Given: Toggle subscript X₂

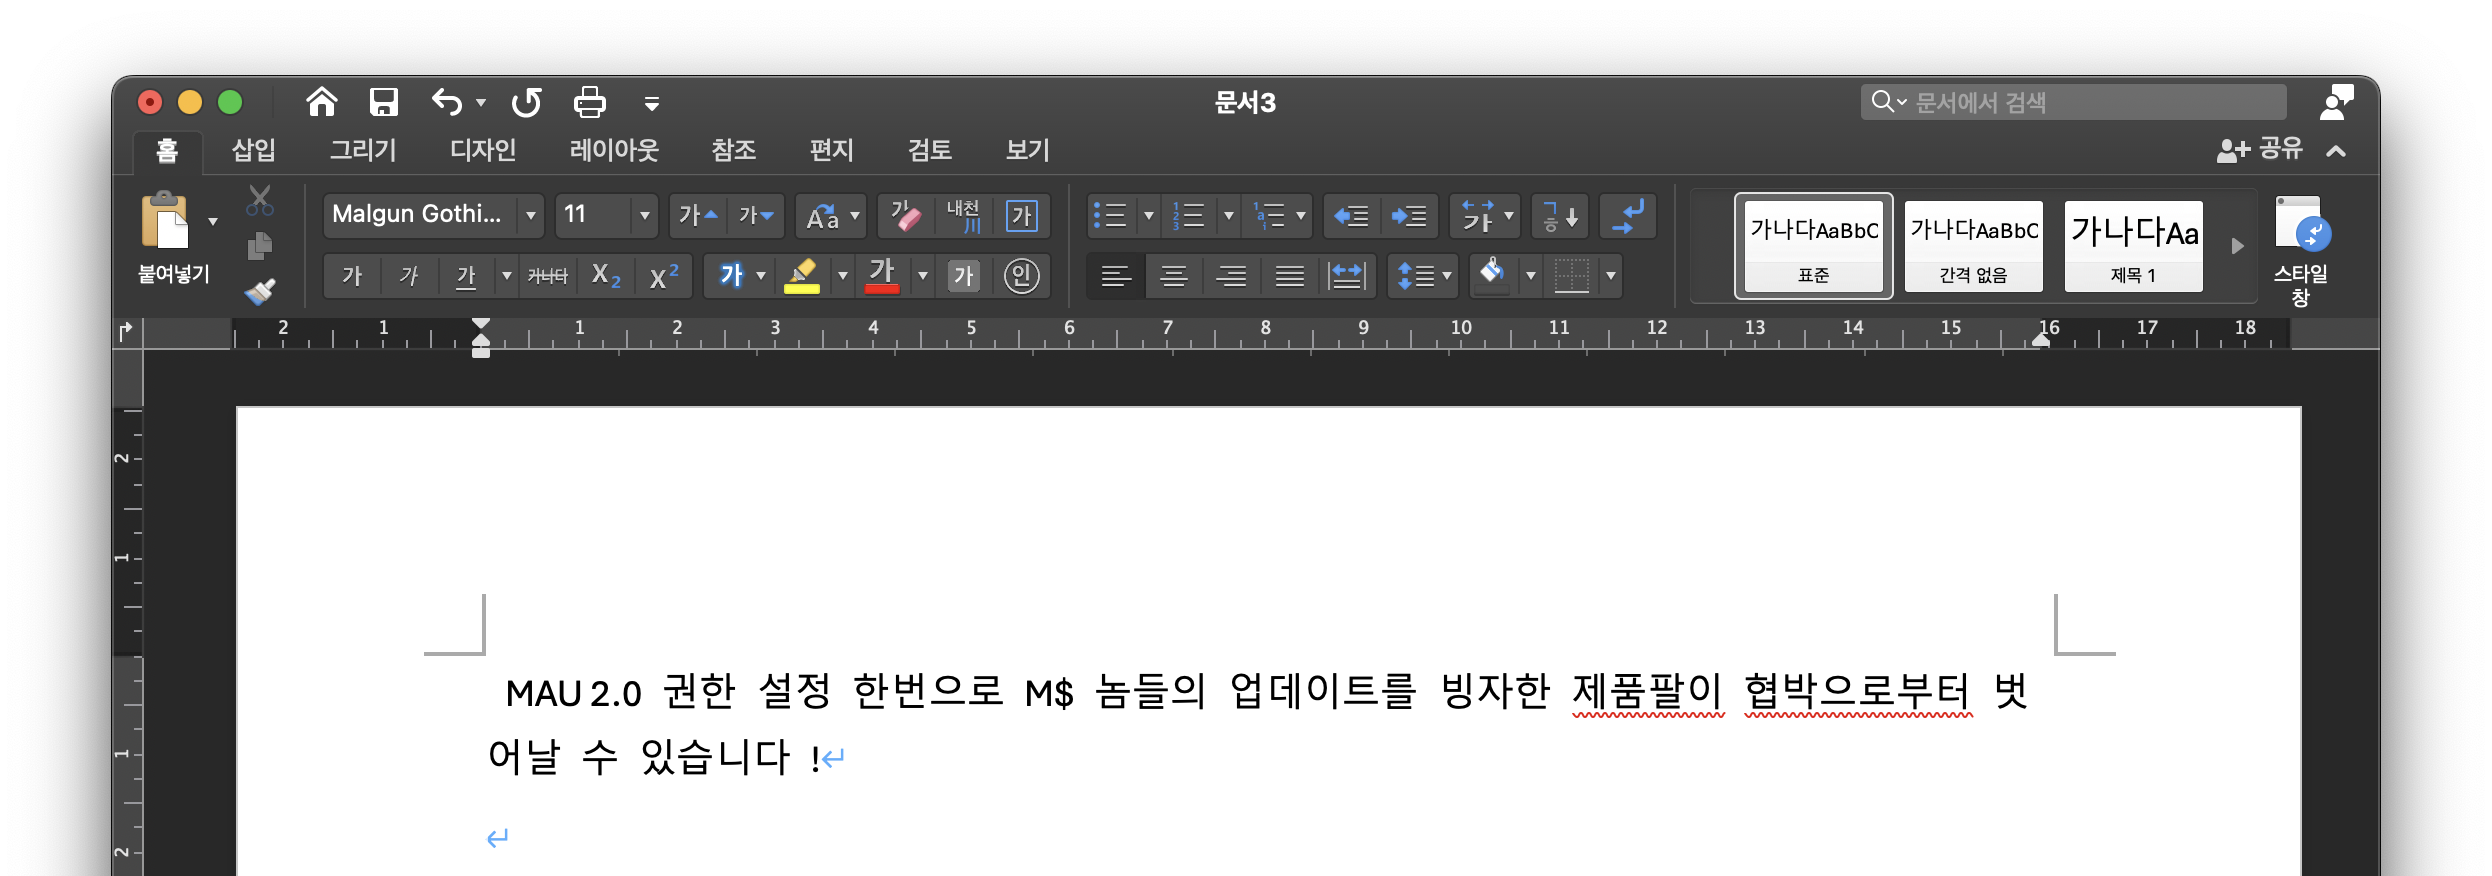Looking at the screenshot, I should coord(606,275).
